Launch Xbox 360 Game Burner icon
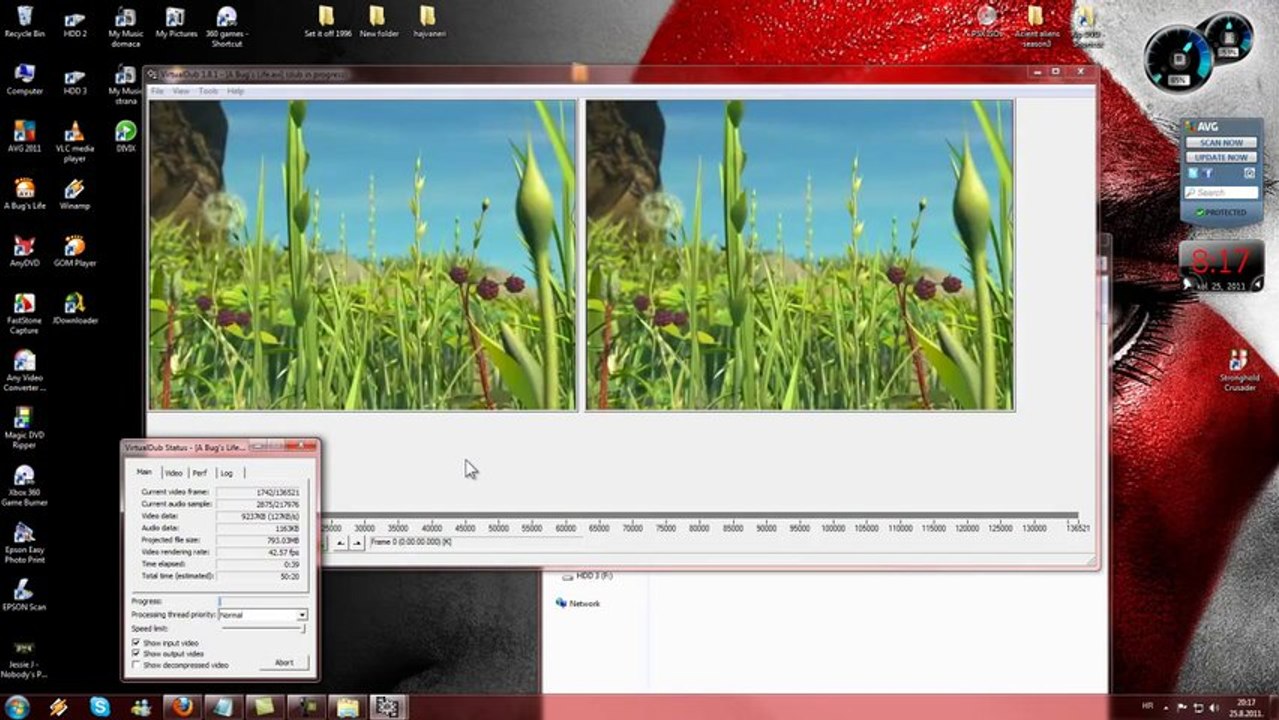Image resolution: width=1279 pixels, height=720 pixels. (25, 485)
